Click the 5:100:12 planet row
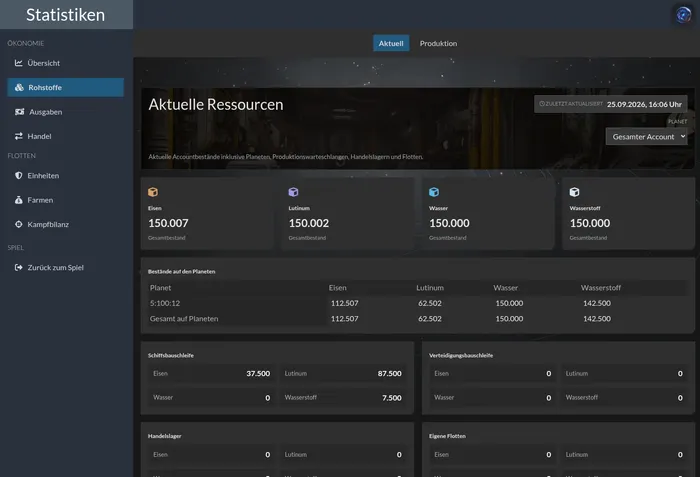 pos(418,303)
